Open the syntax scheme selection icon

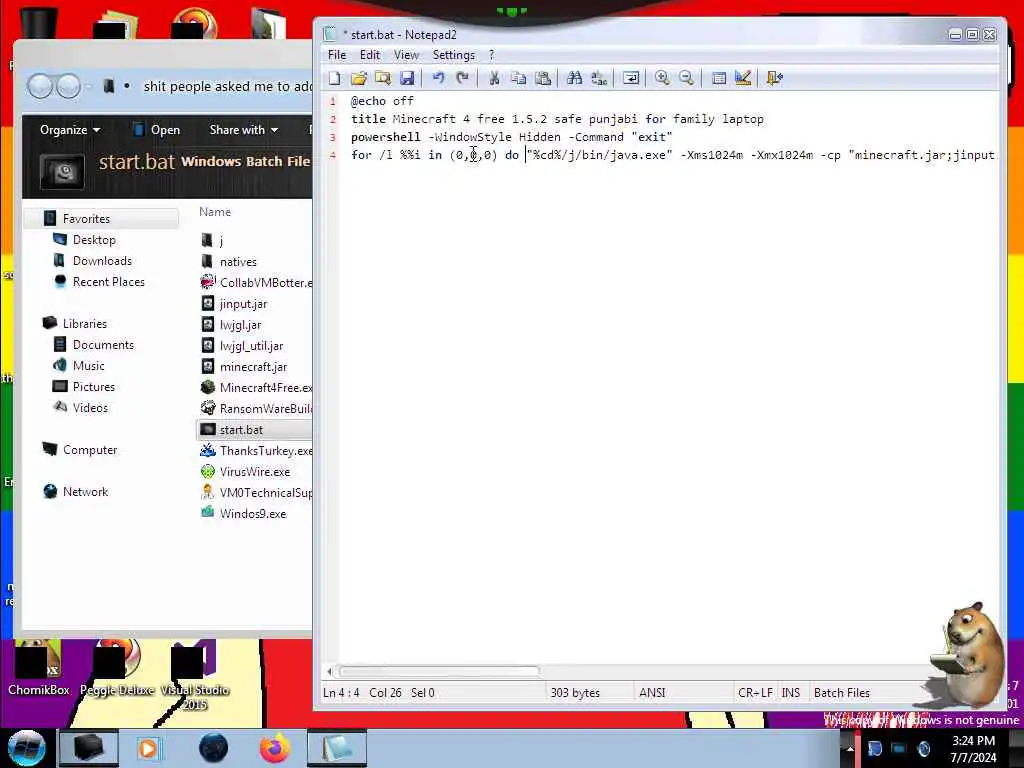718,78
